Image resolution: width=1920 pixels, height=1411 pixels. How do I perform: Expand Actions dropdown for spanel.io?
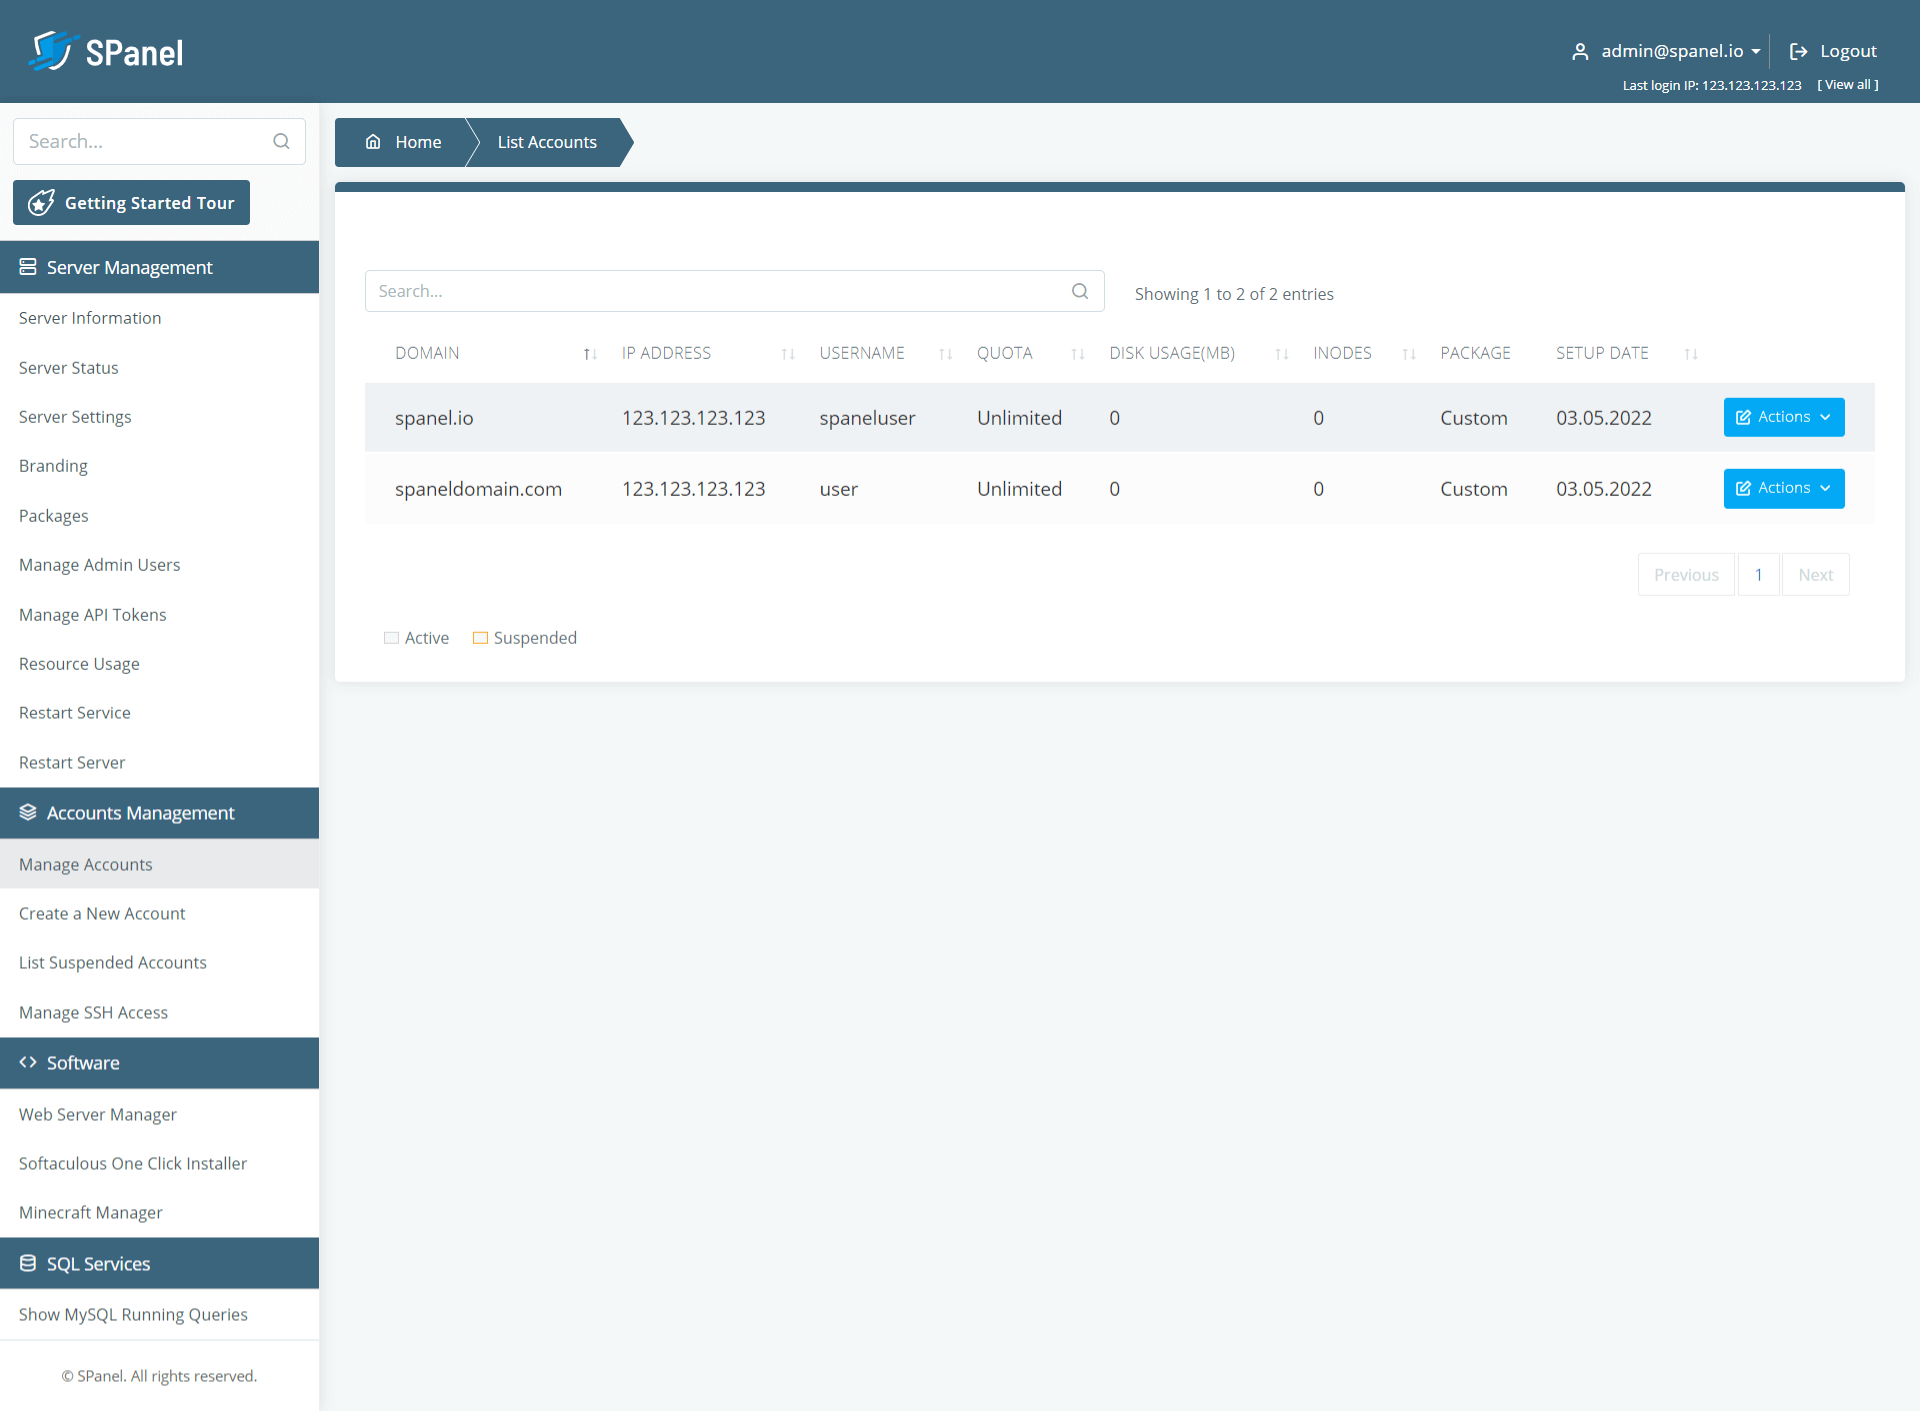click(1783, 416)
